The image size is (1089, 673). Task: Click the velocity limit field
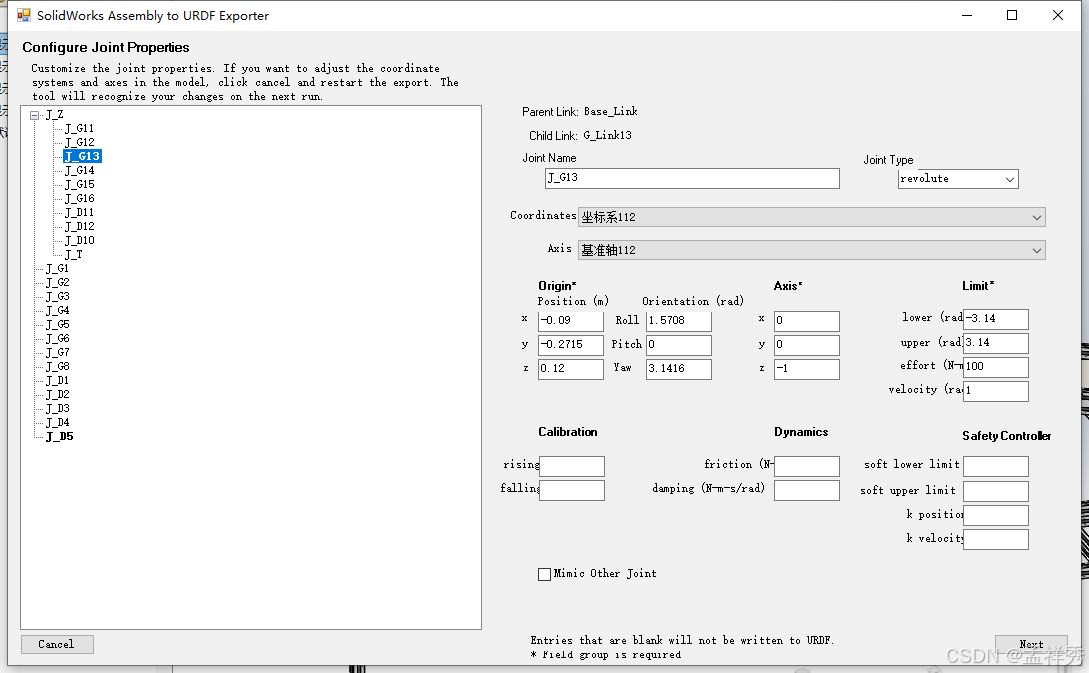[x=995, y=391]
